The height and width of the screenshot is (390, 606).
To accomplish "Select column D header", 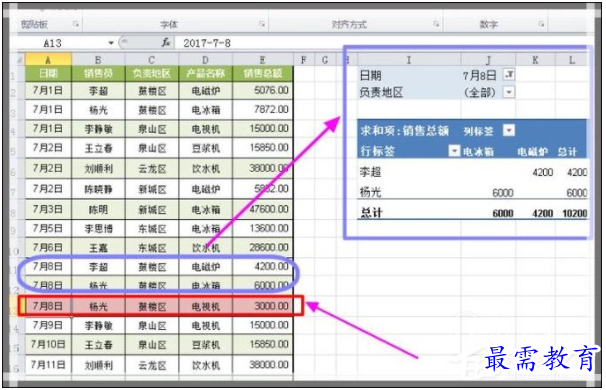I will tap(206, 60).
